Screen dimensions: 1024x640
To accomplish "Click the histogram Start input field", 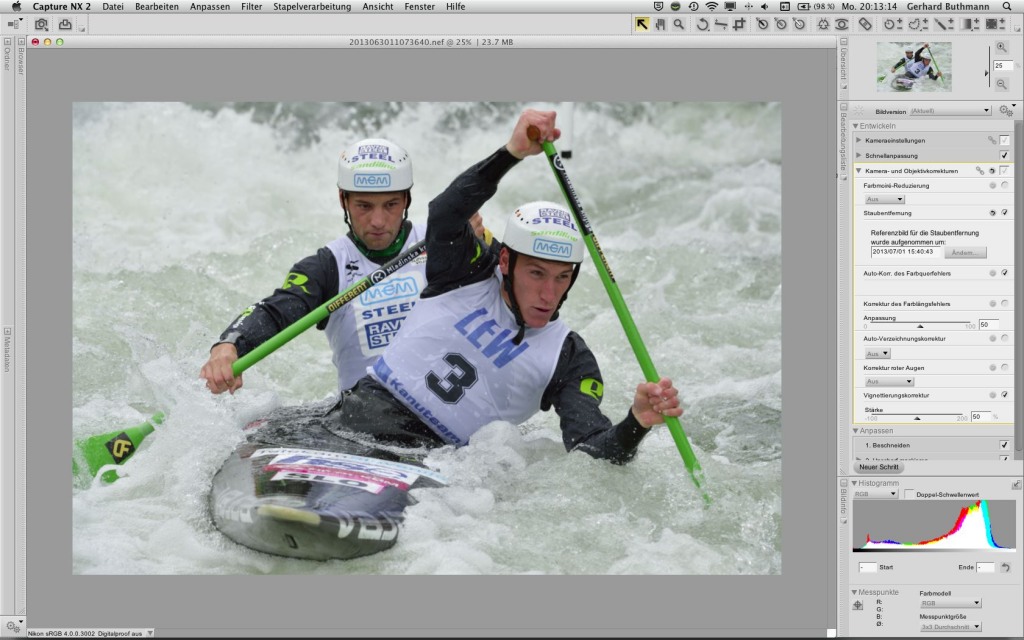I will tap(867, 567).
